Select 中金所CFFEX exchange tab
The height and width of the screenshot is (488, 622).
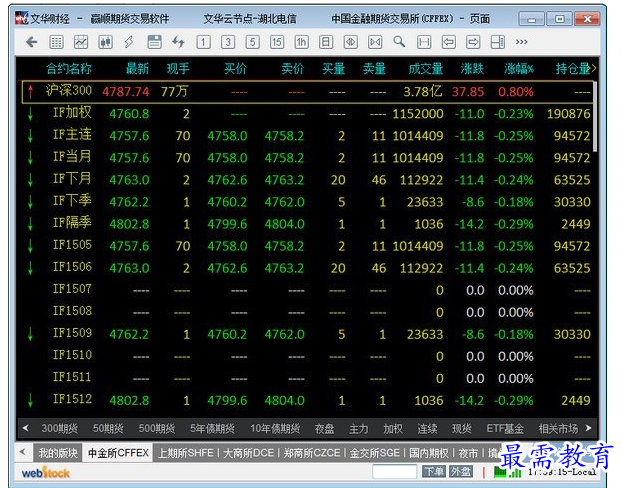118,453
